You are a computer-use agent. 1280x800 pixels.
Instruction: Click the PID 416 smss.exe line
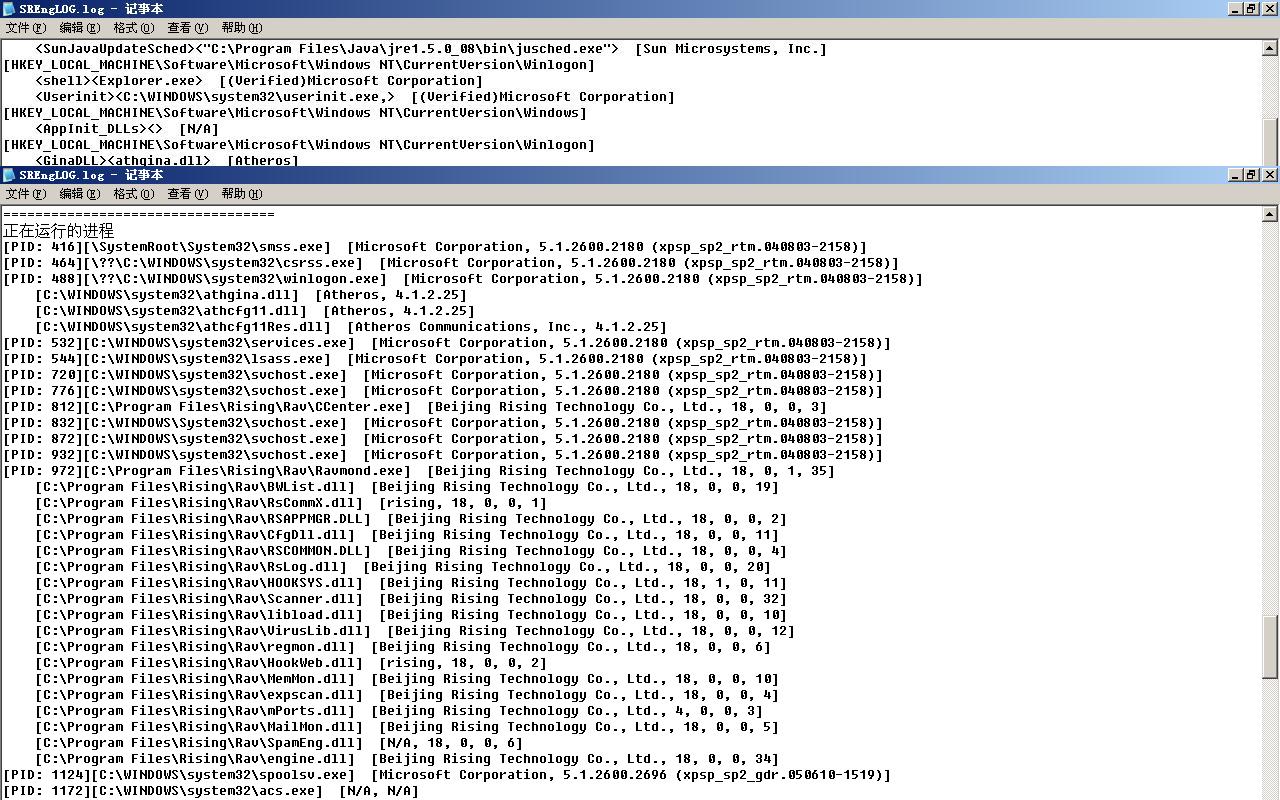[435, 247]
